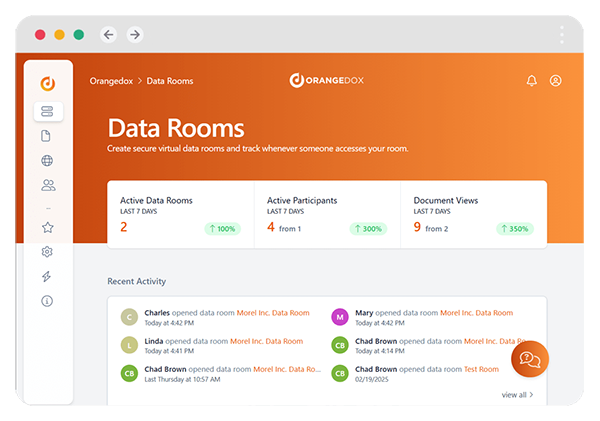Click the Document Views 350% badge
Image resolution: width=600 pixels, height=421 pixels.
pos(515,229)
